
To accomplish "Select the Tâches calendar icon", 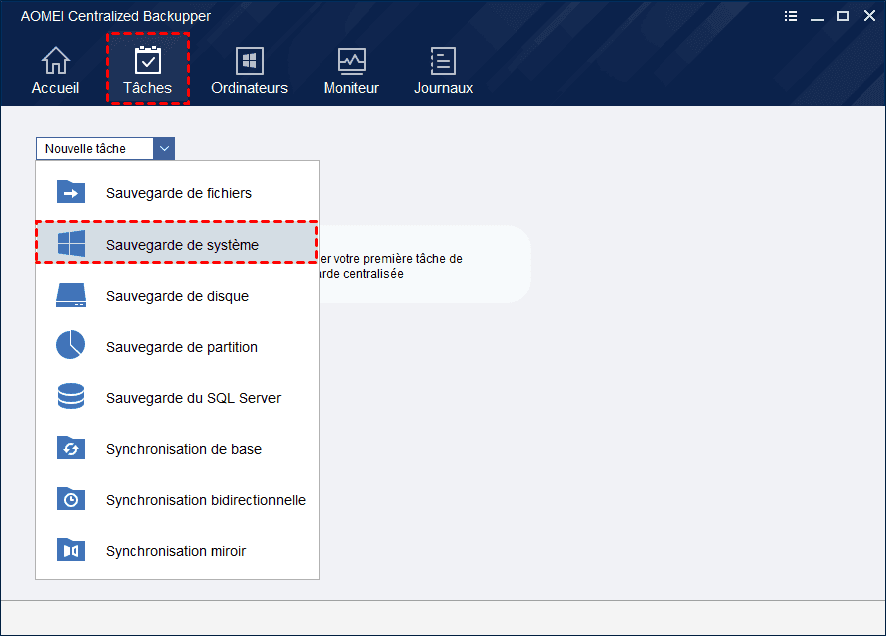I will 147,60.
